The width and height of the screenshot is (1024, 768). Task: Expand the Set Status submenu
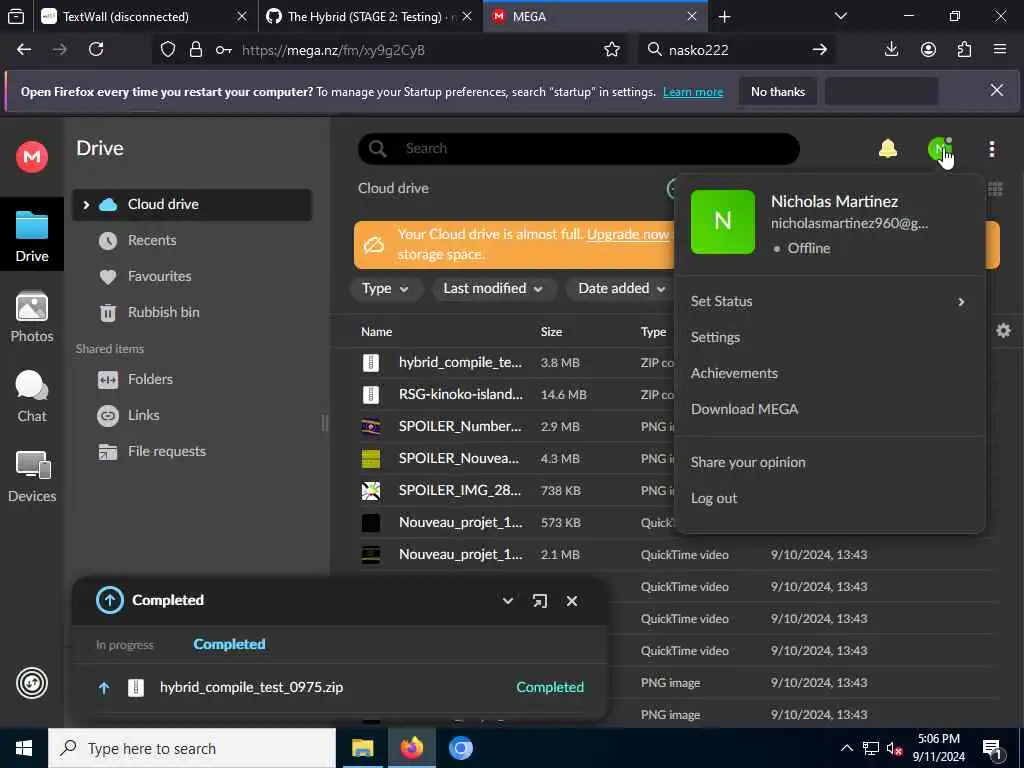tap(828, 301)
